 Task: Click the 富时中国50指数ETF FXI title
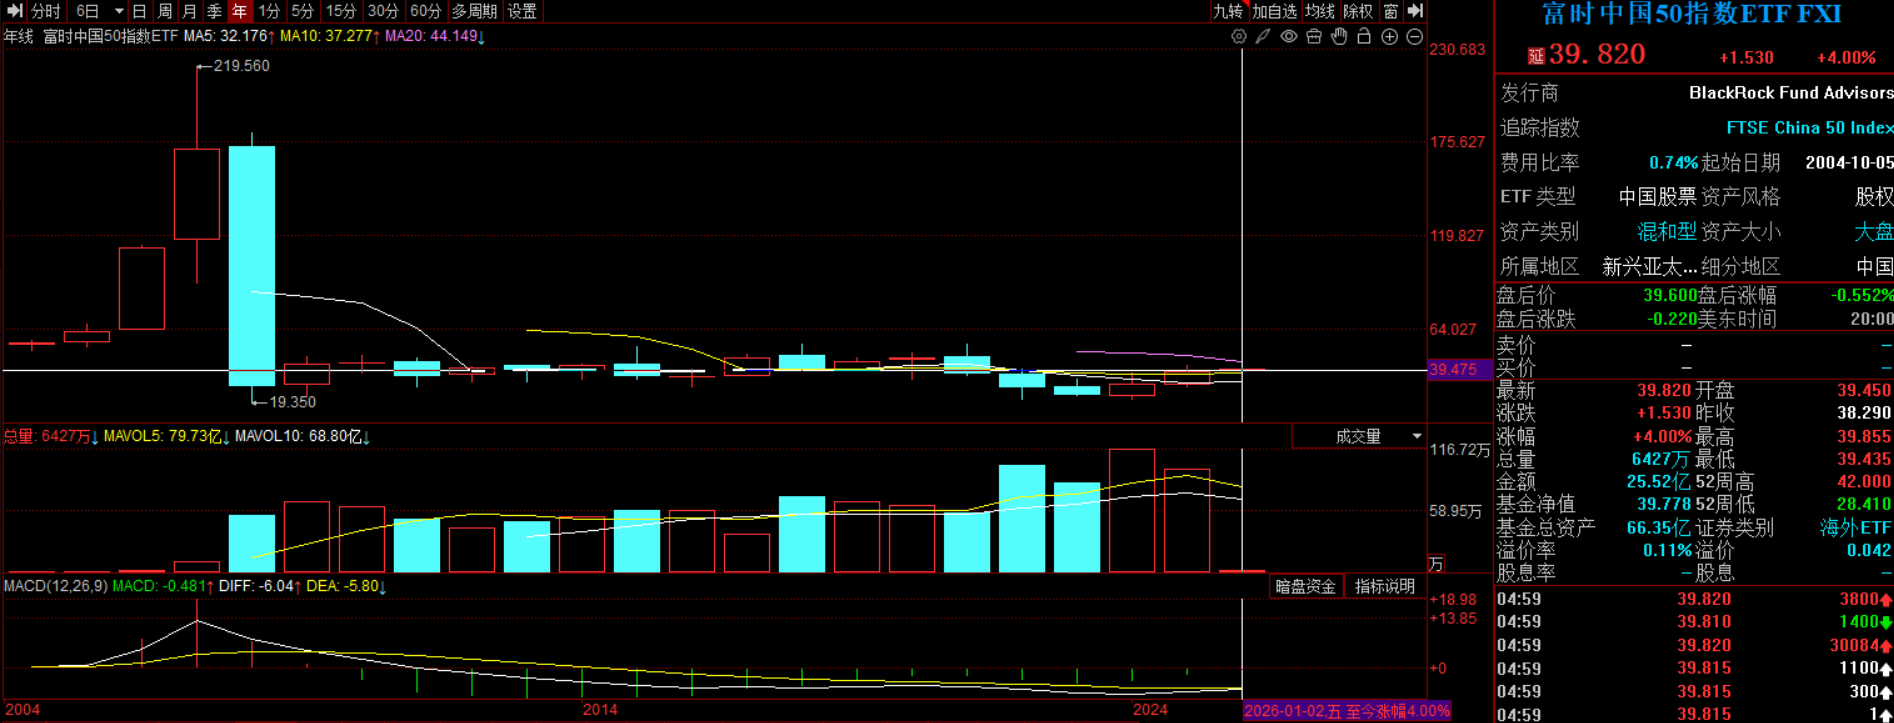point(1692,14)
